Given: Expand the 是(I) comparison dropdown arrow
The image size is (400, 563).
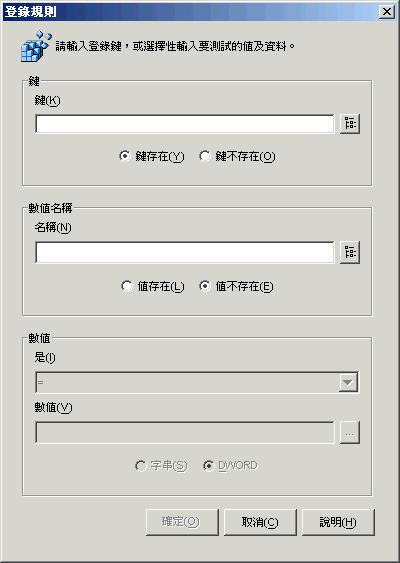Looking at the screenshot, I should [348, 383].
